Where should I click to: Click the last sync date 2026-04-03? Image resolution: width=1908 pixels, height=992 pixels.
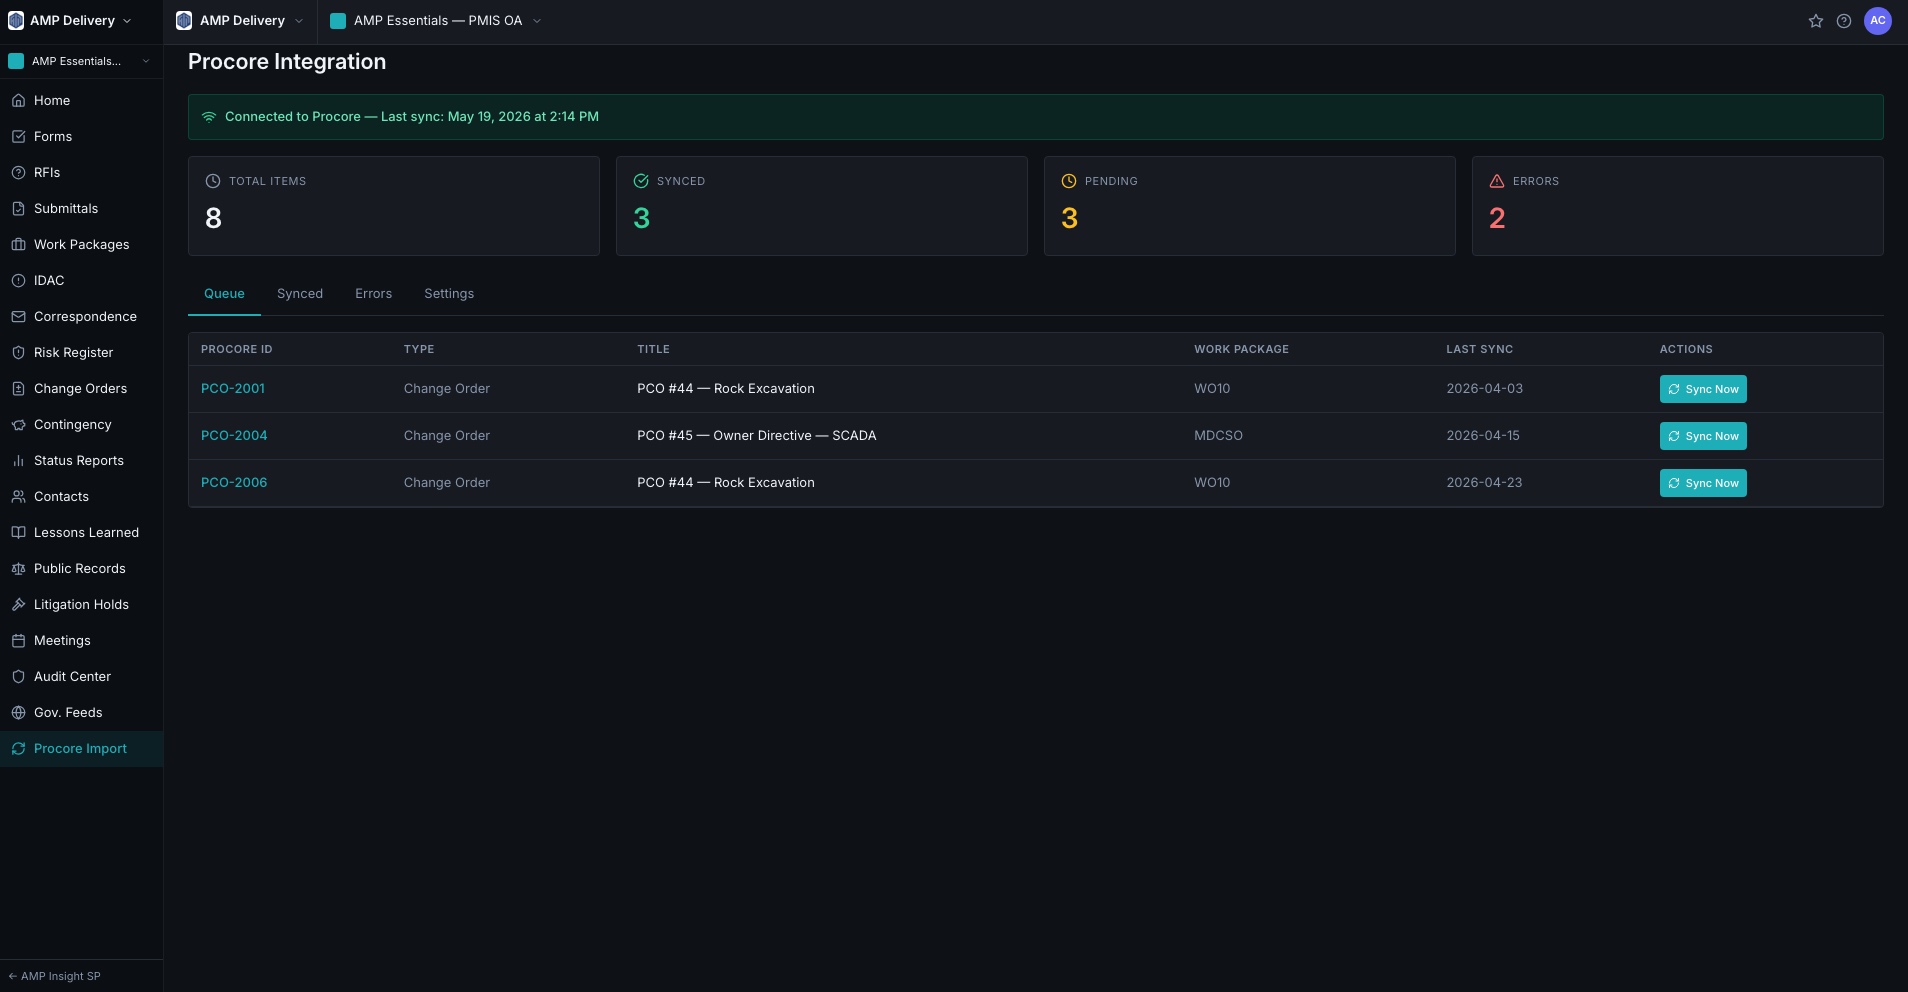pyautogui.click(x=1484, y=389)
